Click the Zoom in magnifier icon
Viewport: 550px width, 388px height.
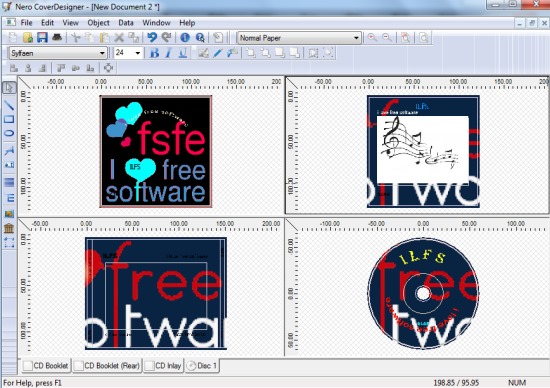point(372,38)
